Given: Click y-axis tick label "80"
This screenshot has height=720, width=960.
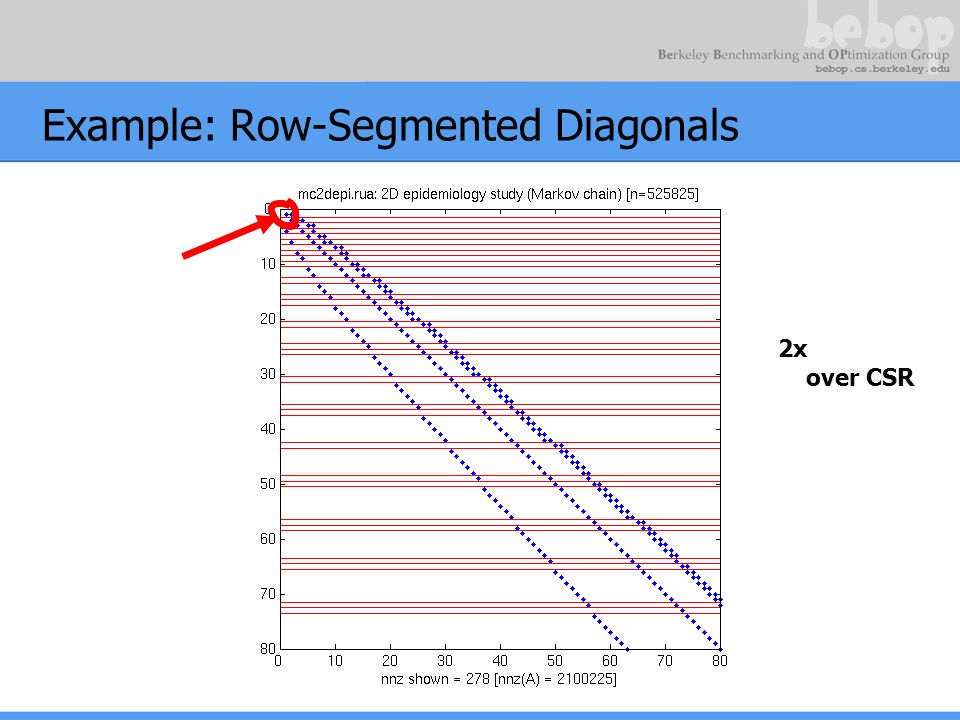Looking at the screenshot, I should pyautogui.click(x=268, y=648).
